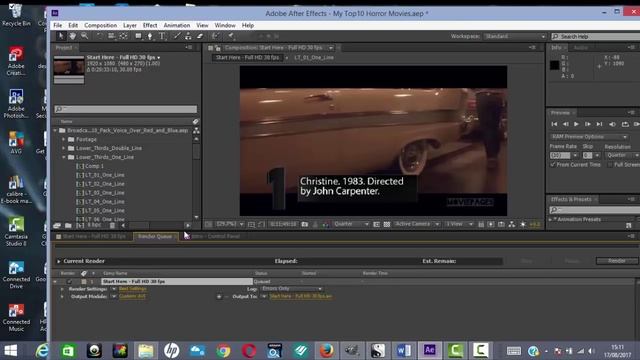Open the Effect menu
This screenshot has height=360, width=640.
[150, 25]
